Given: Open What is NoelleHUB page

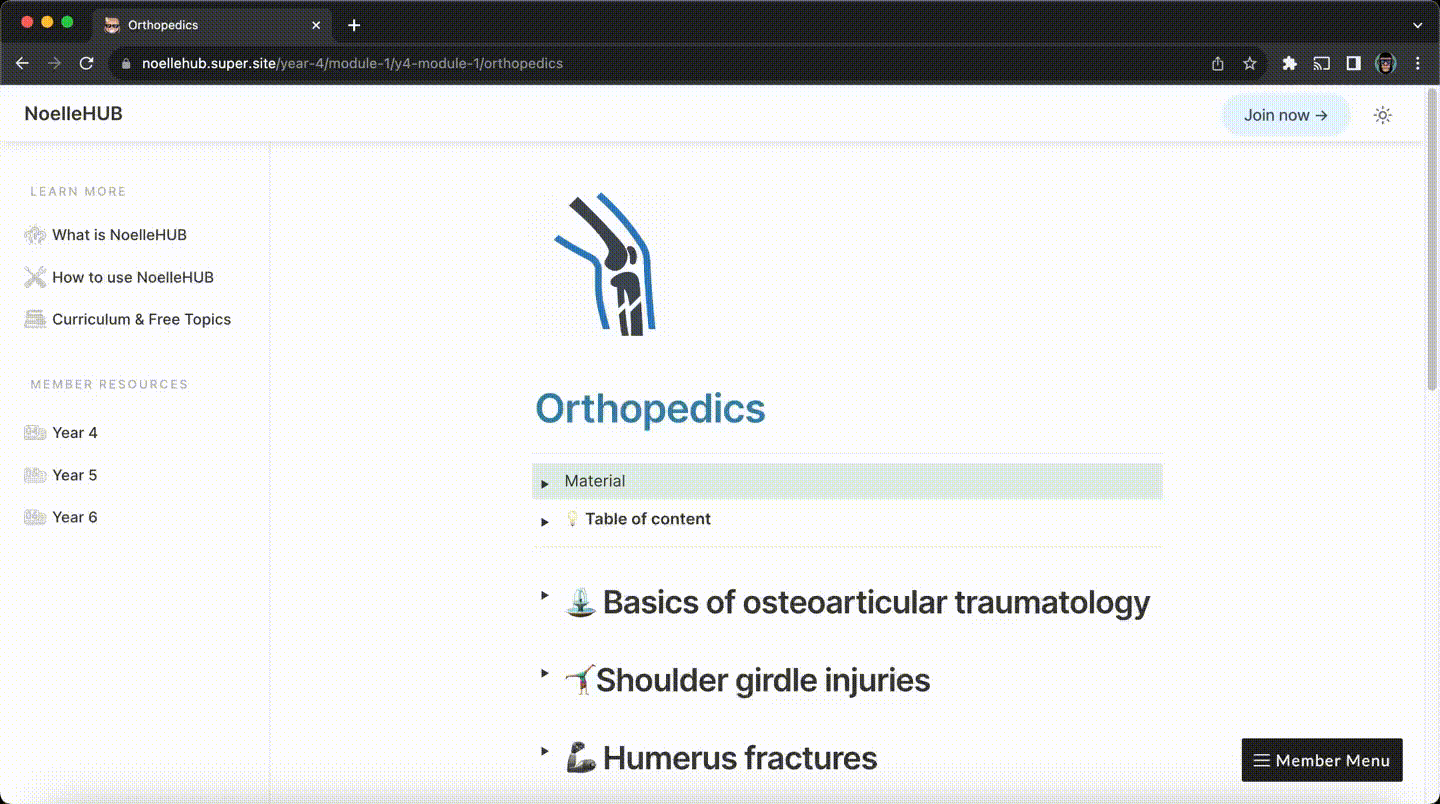Looking at the screenshot, I should (119, 235).
